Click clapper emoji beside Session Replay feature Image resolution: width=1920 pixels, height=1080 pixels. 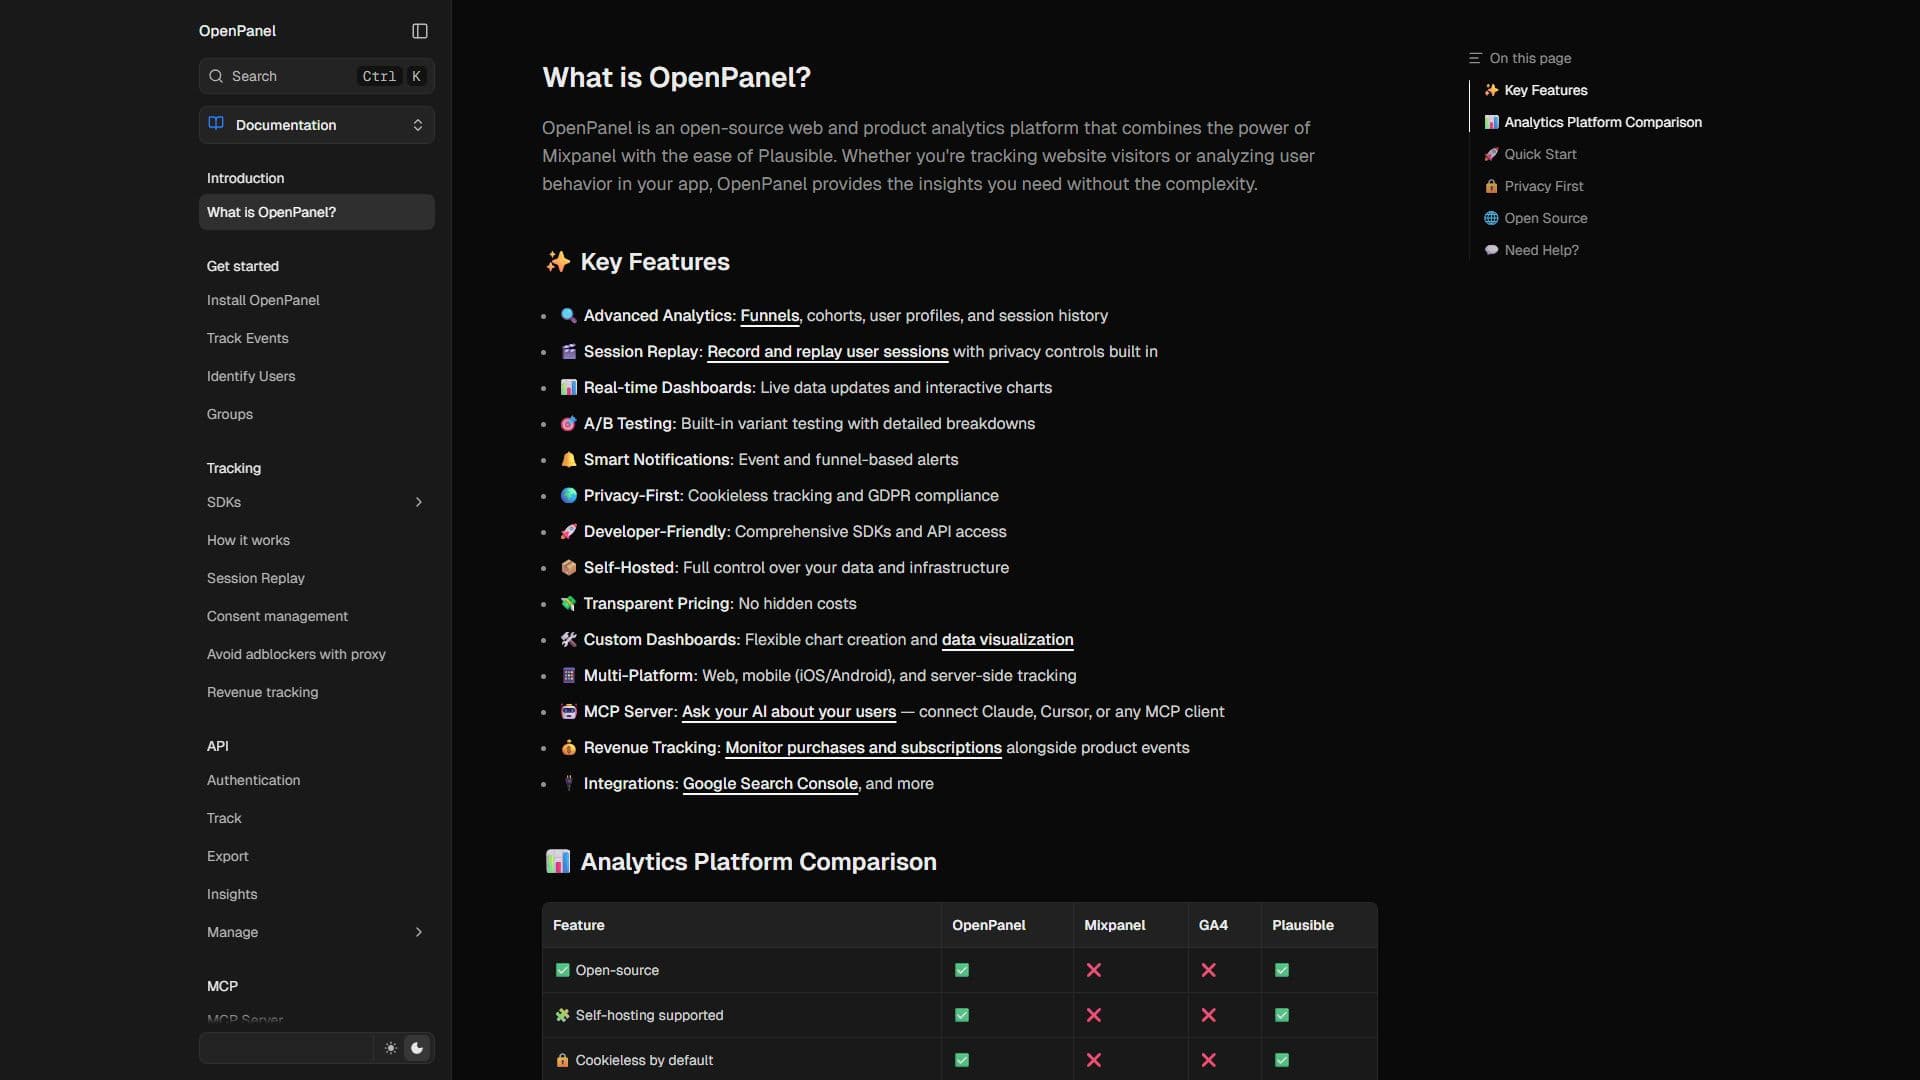pos(568,351)
